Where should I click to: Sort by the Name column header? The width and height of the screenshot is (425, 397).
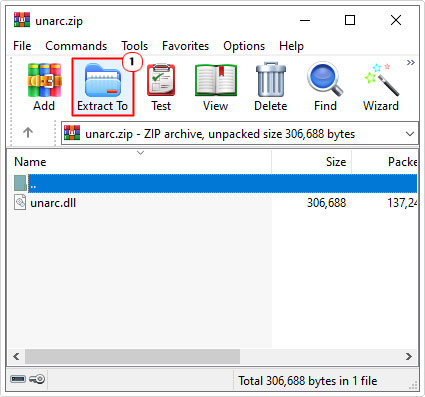139,162
